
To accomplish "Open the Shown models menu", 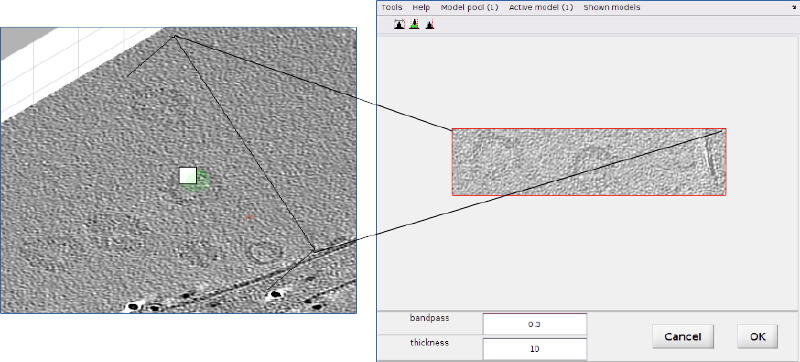I will 612,8.
